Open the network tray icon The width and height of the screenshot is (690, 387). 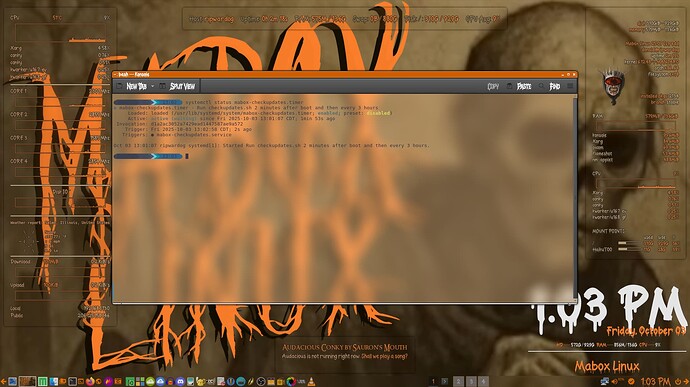coord(604,381)
